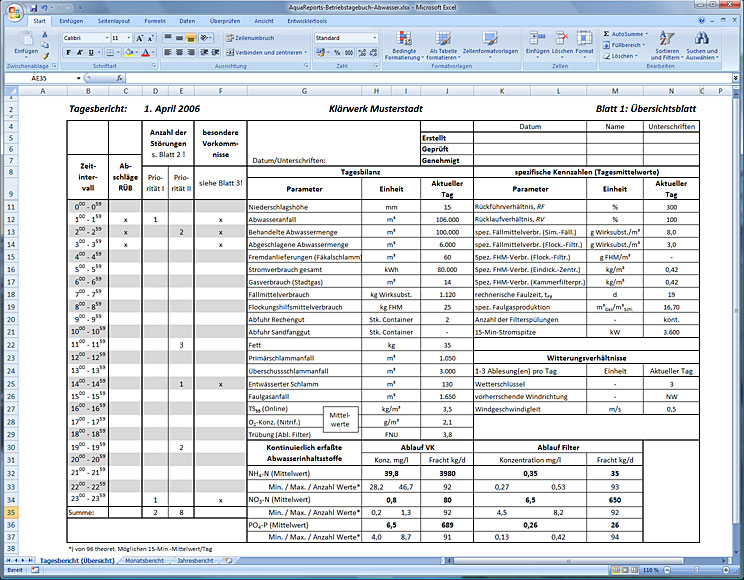
Task: Open the Name Box dropdown showing AE35
Action: tap(79, 78)
